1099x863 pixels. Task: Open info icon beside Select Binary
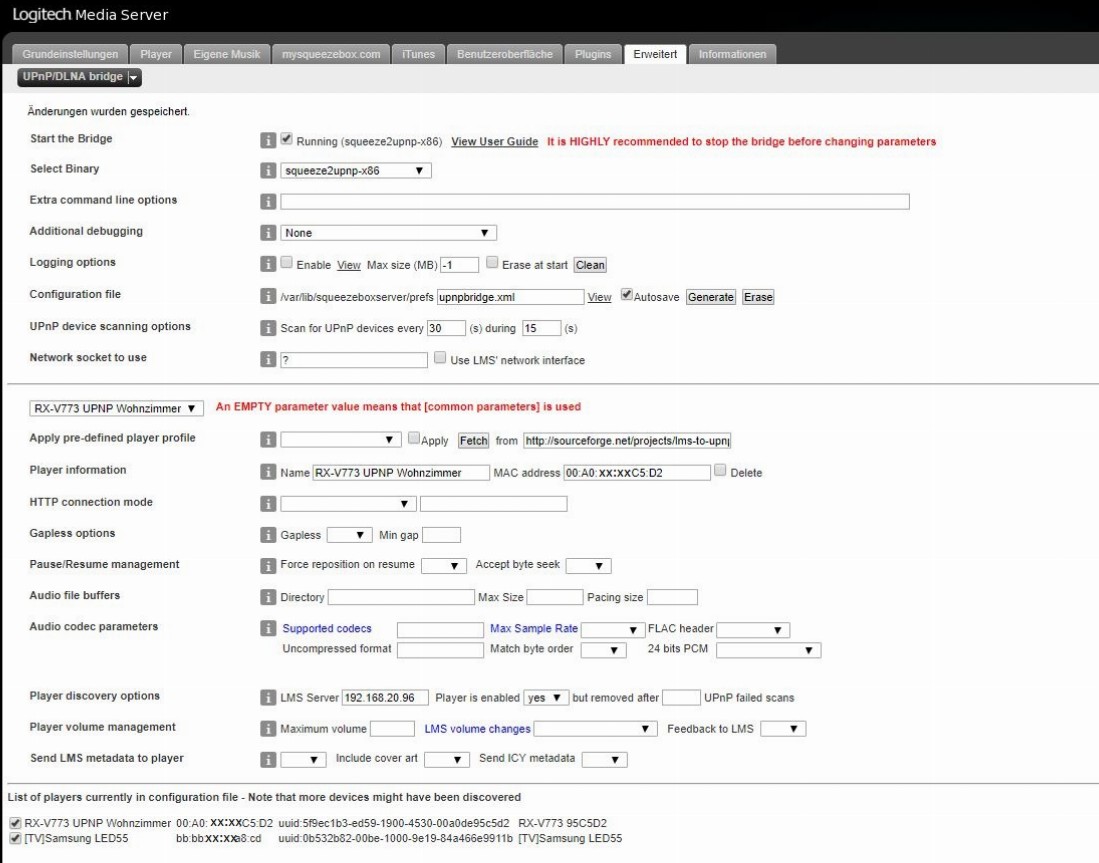(x=268, y=170)
